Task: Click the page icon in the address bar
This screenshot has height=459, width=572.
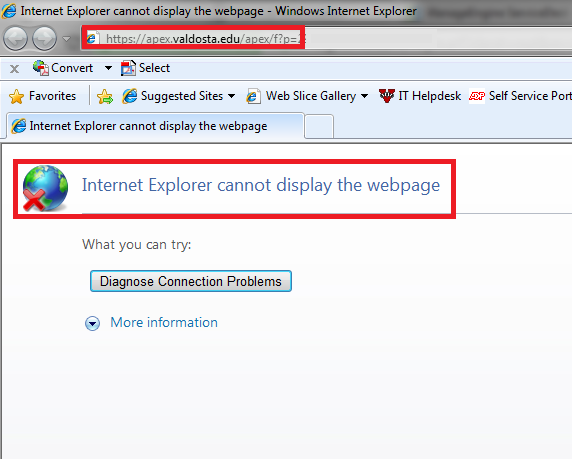Action: [92, 38]
